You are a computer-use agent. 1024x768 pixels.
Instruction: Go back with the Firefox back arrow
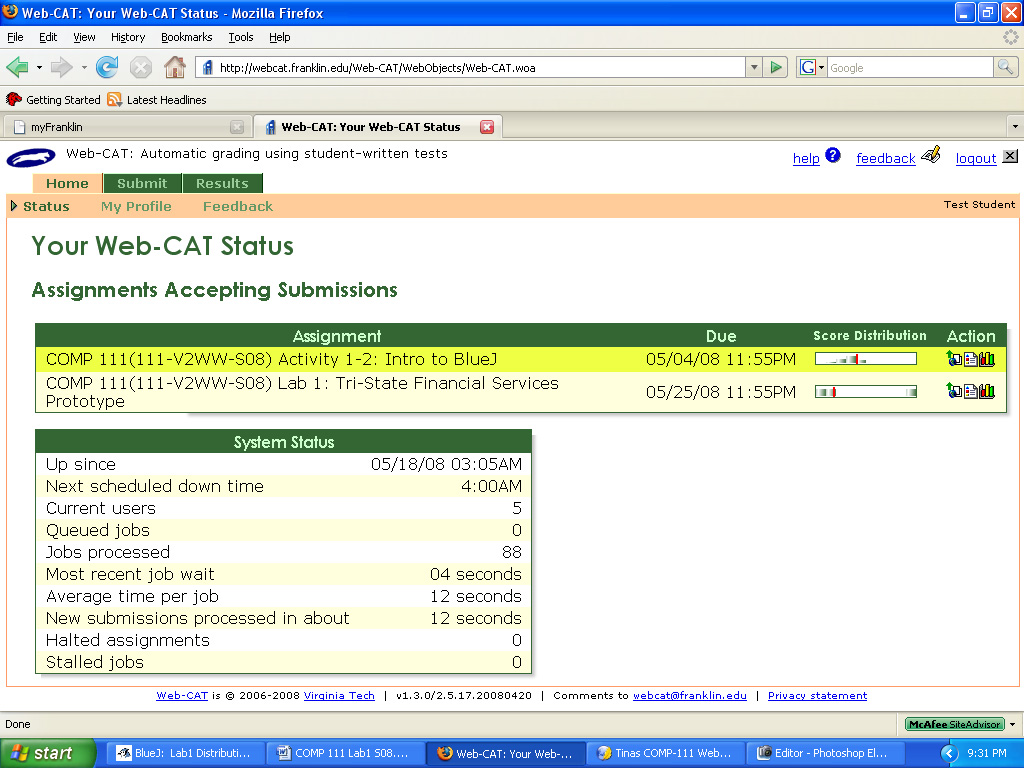(x=18, y=67)
